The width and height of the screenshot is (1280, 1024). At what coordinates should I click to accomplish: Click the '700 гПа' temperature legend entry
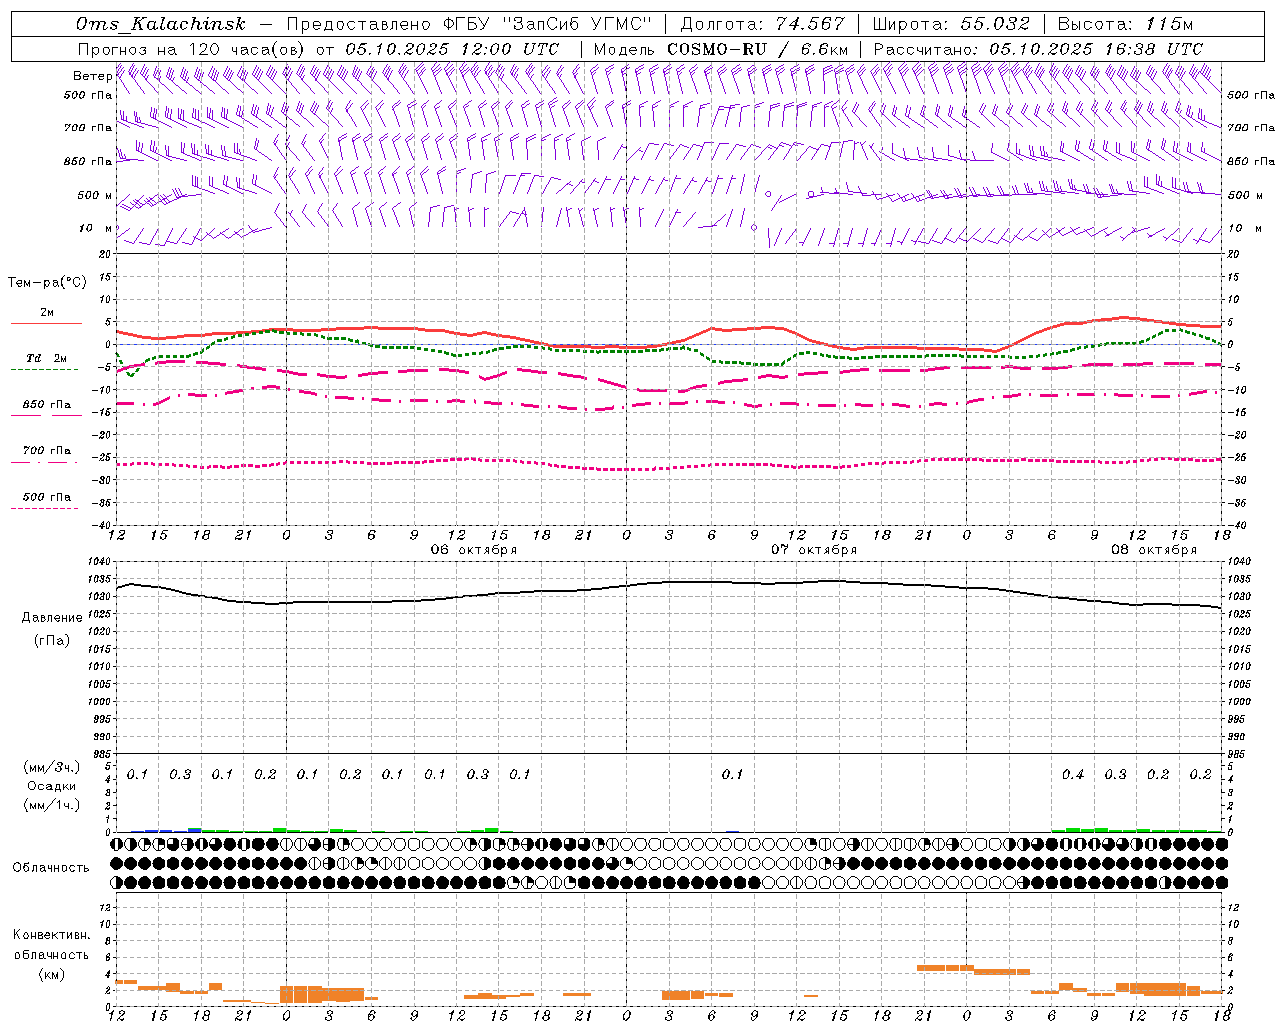point(47,451)
